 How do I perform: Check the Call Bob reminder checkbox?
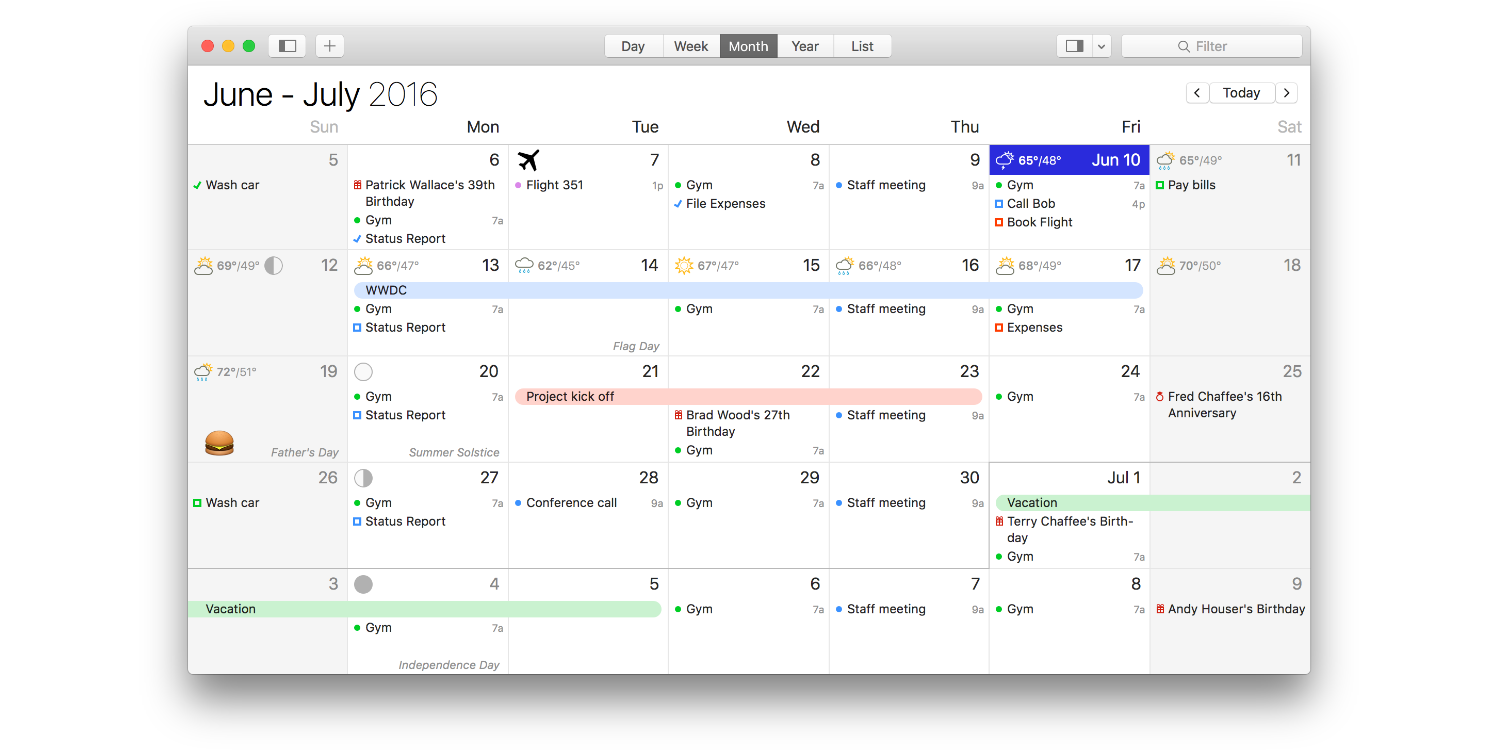click(999, 204)
